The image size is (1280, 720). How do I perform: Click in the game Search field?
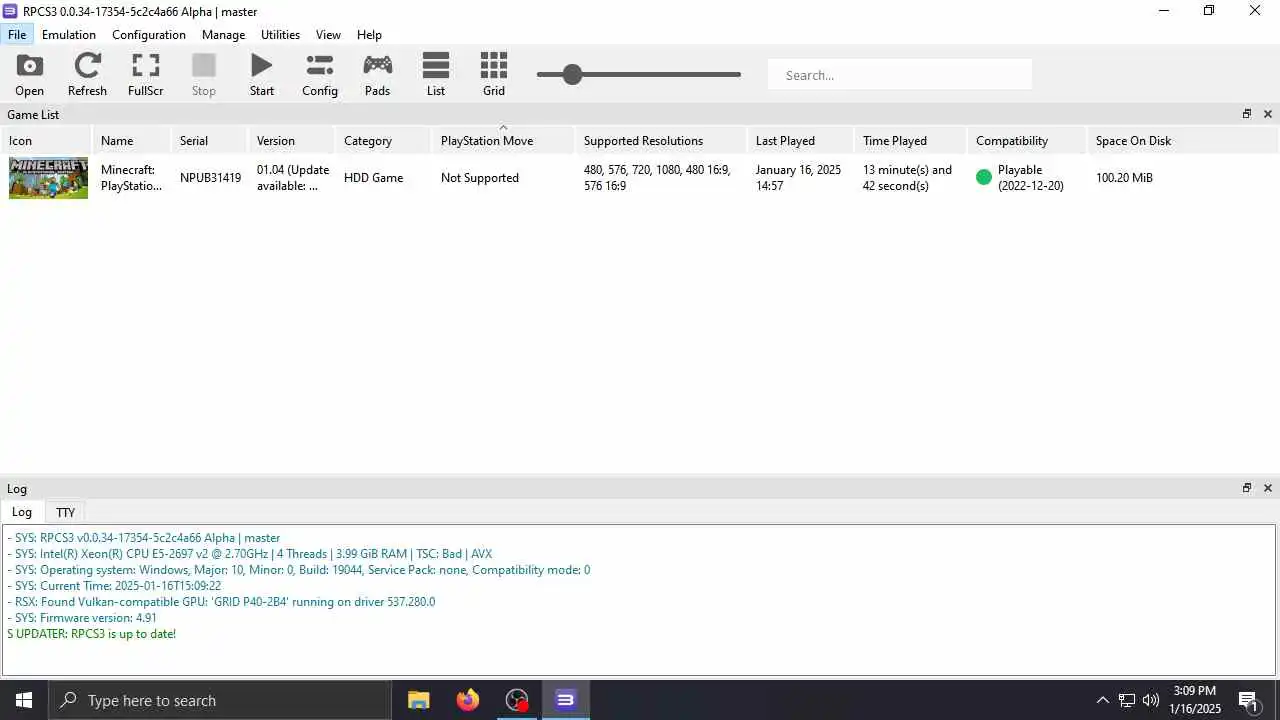point(900,75)
